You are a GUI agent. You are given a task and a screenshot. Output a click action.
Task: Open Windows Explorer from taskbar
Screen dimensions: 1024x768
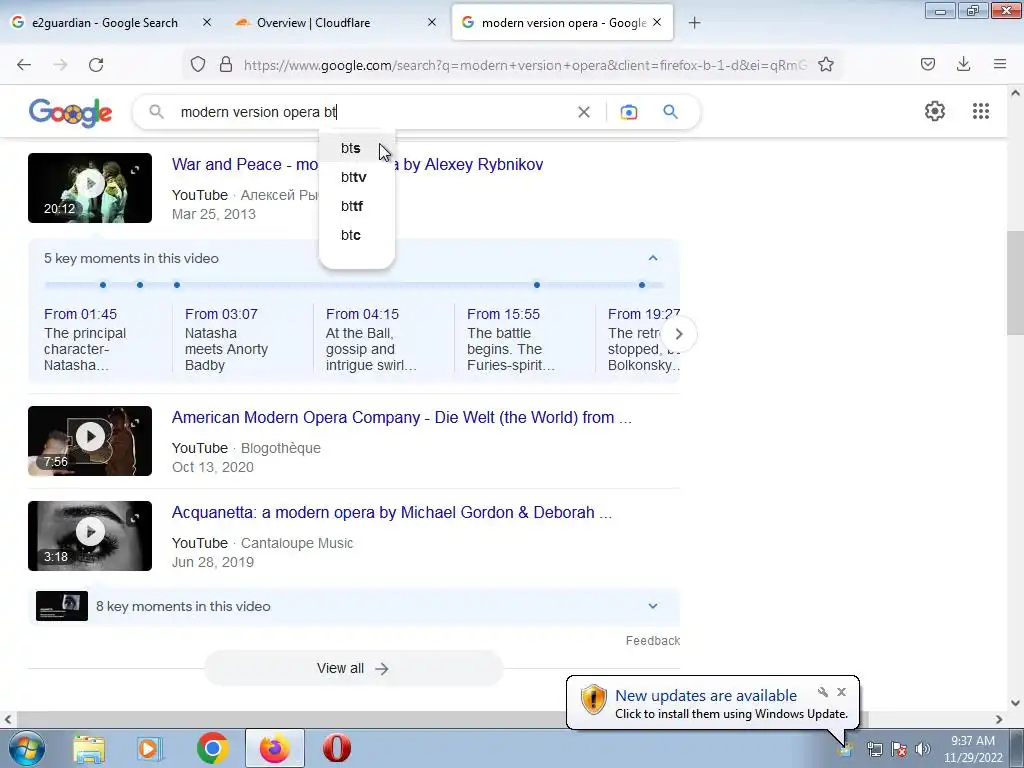tap(89, 748)
